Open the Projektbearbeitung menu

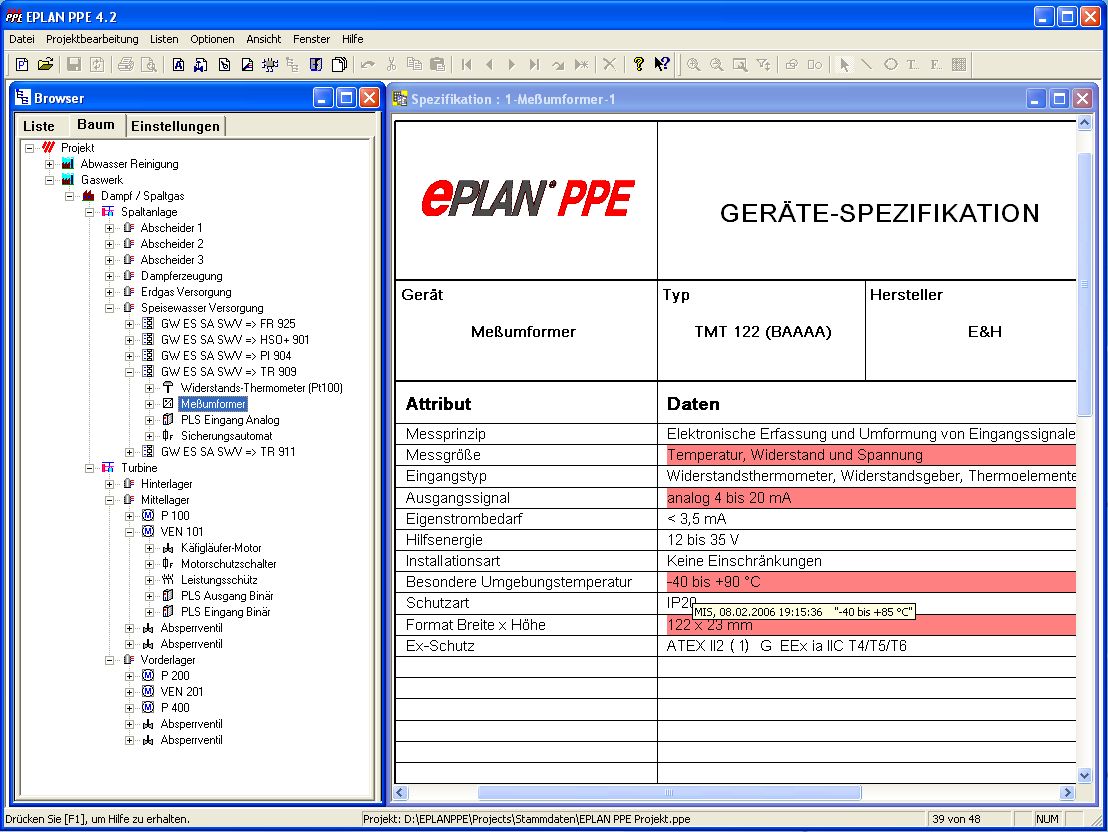[92, 39]
